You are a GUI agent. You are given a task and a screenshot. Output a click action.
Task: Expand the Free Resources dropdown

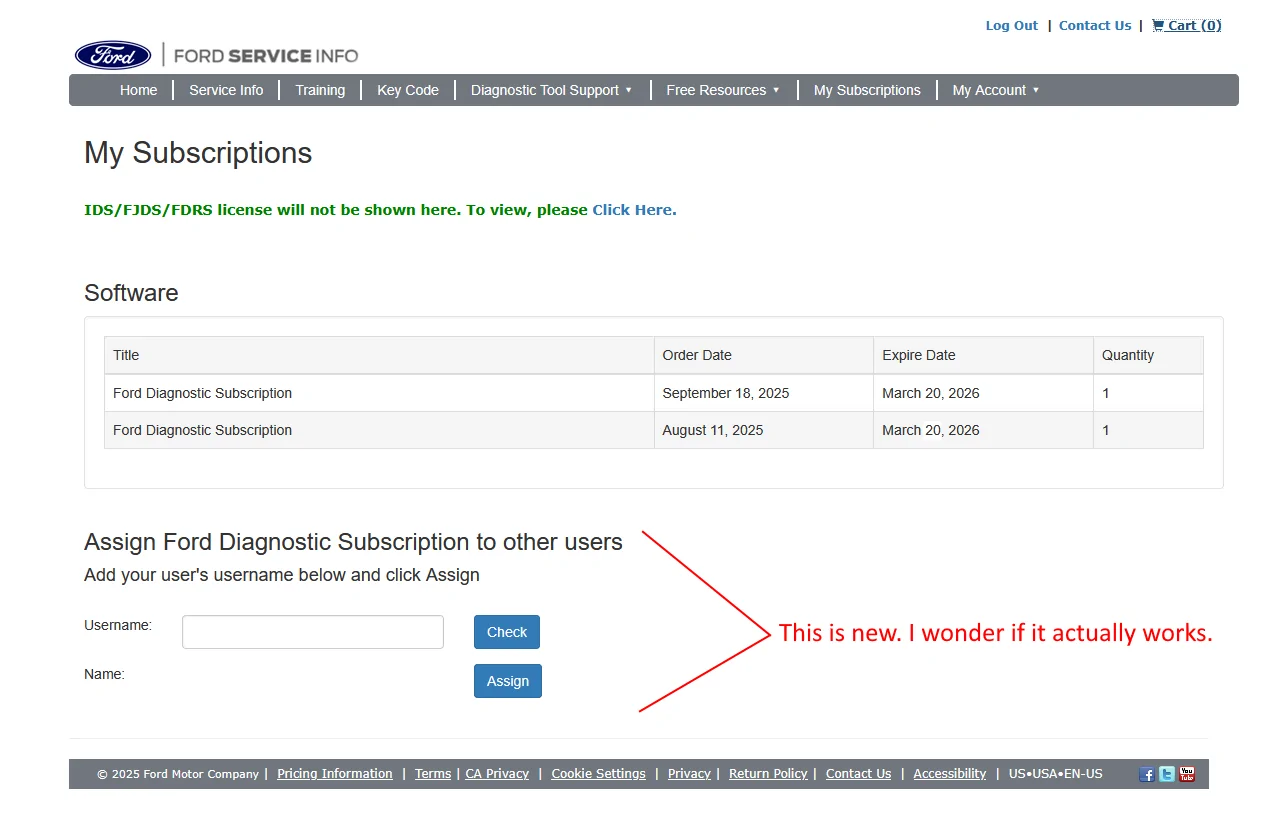[722, 90]
